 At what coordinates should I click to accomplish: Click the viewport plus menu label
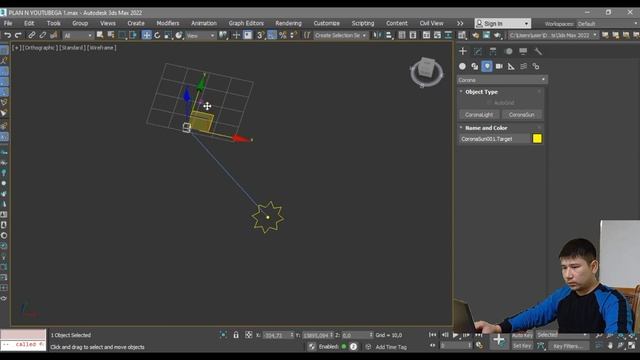click(16, 48)
